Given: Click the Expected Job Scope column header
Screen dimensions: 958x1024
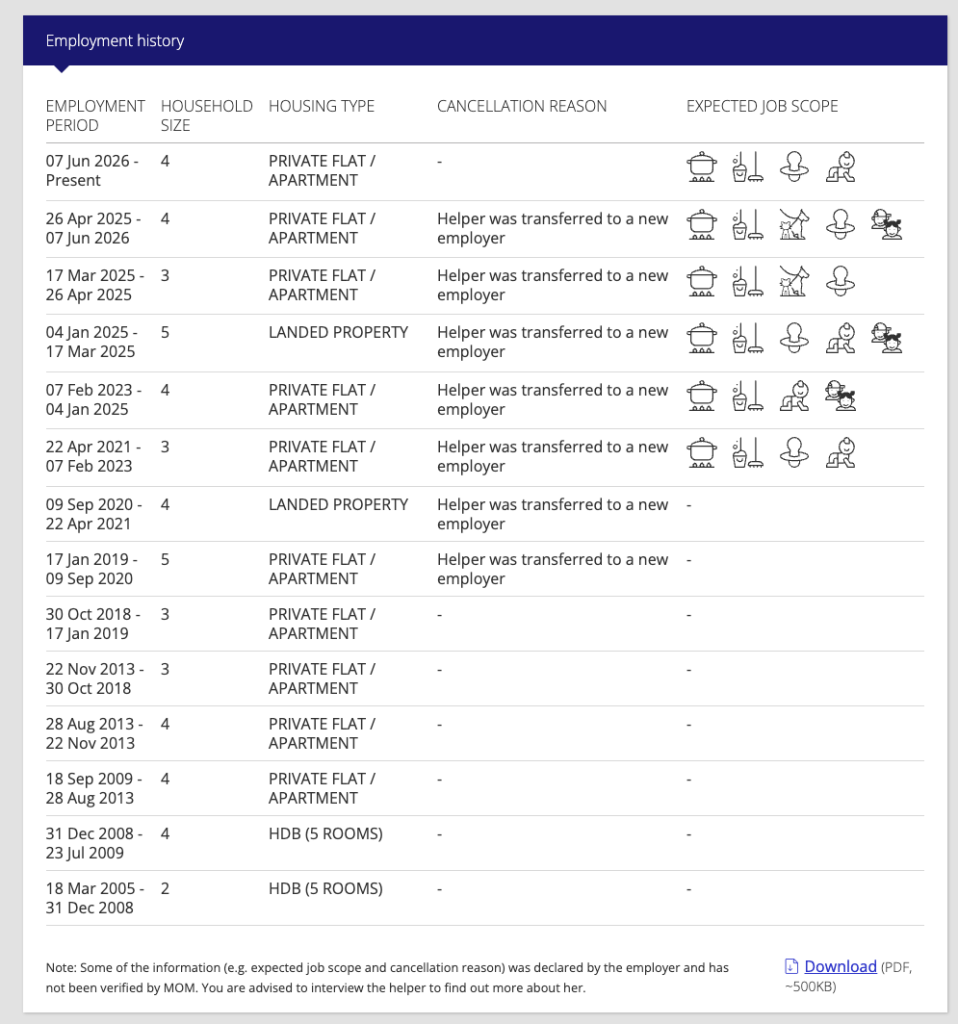Looking at the screenshot, I should tap(762, 106).
